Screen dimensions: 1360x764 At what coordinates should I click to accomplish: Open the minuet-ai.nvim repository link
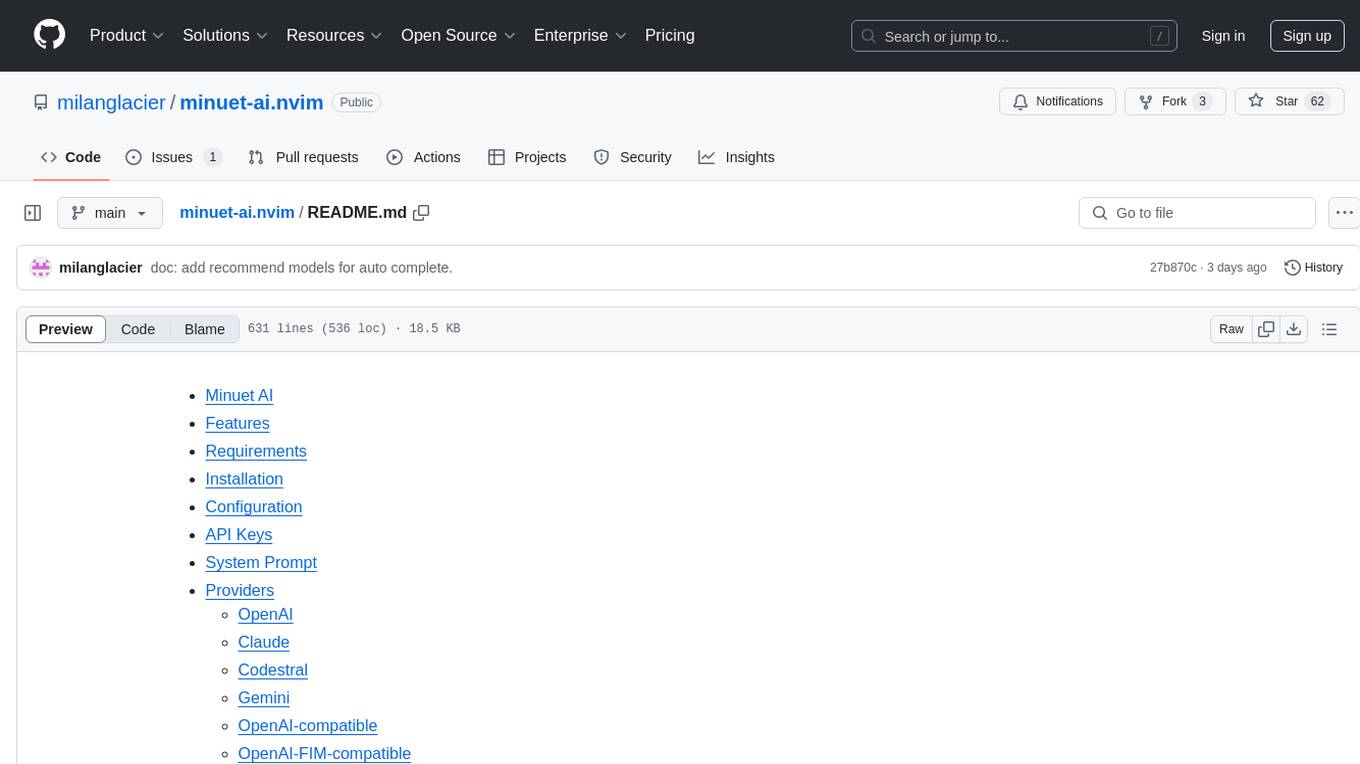(251, 102)
